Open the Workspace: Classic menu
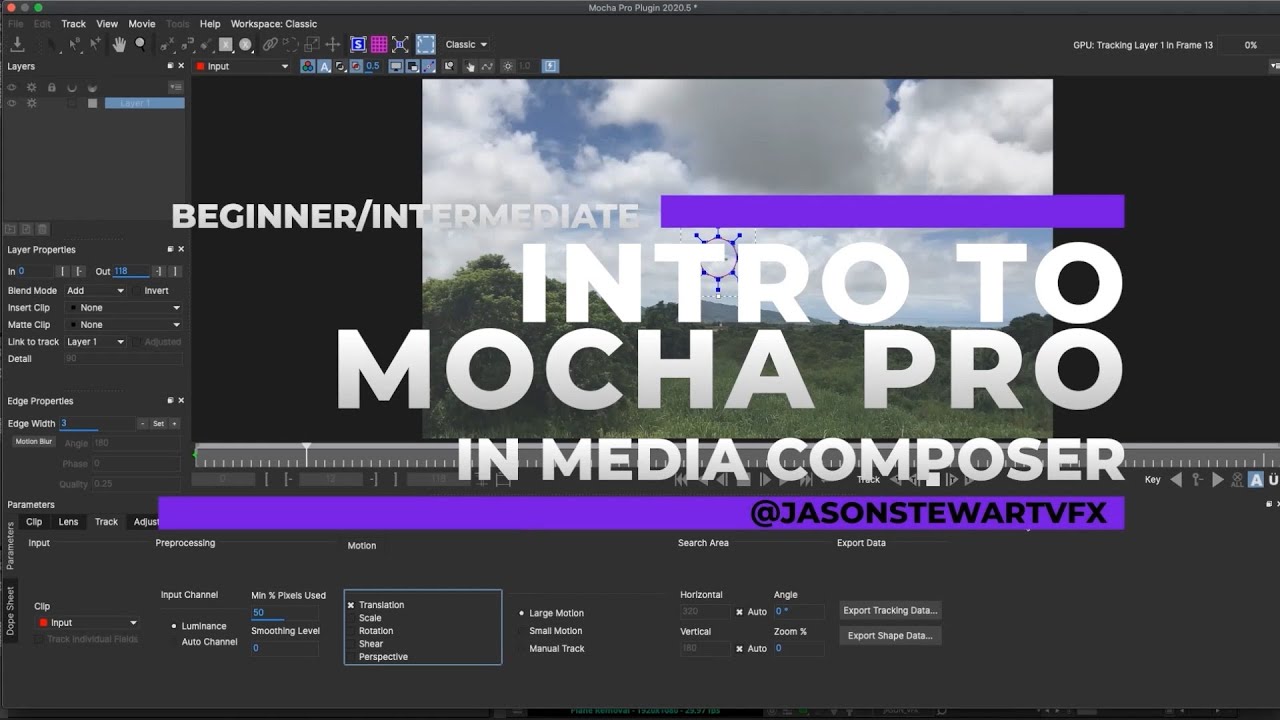Image resolution: width=1280 pixels, height=720 pixels. [x=274, y=24]
